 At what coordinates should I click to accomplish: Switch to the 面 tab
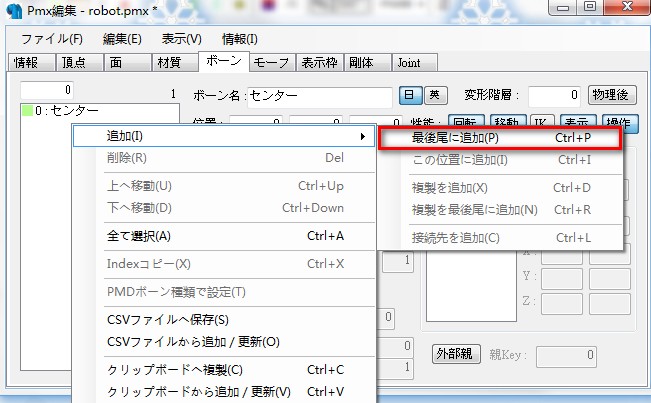pyautogui.click(x=127, y=63)
